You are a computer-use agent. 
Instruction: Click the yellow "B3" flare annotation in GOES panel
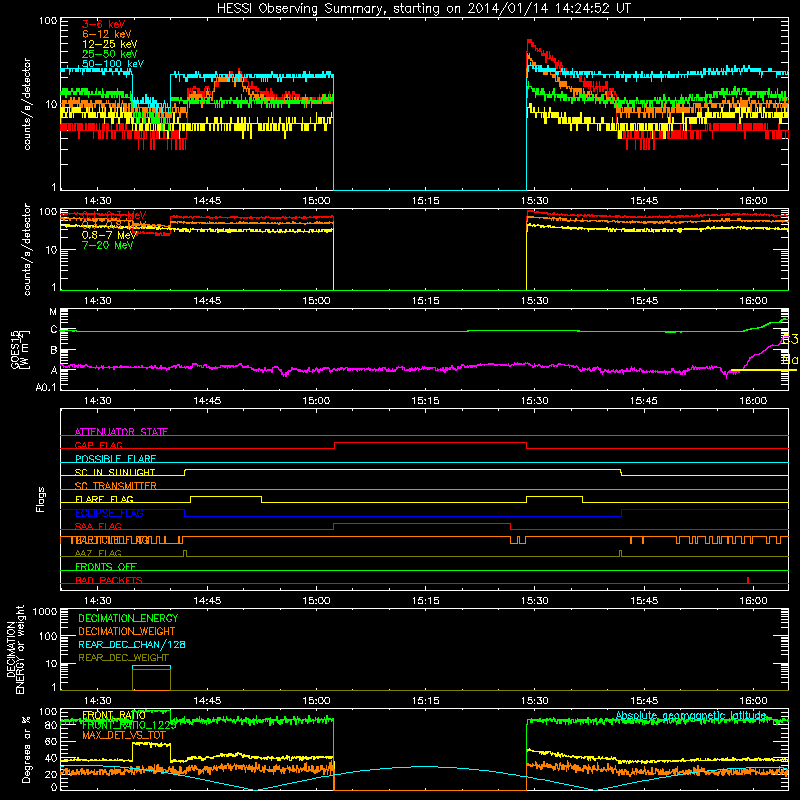pyautogui.click(x=790, y=340)
